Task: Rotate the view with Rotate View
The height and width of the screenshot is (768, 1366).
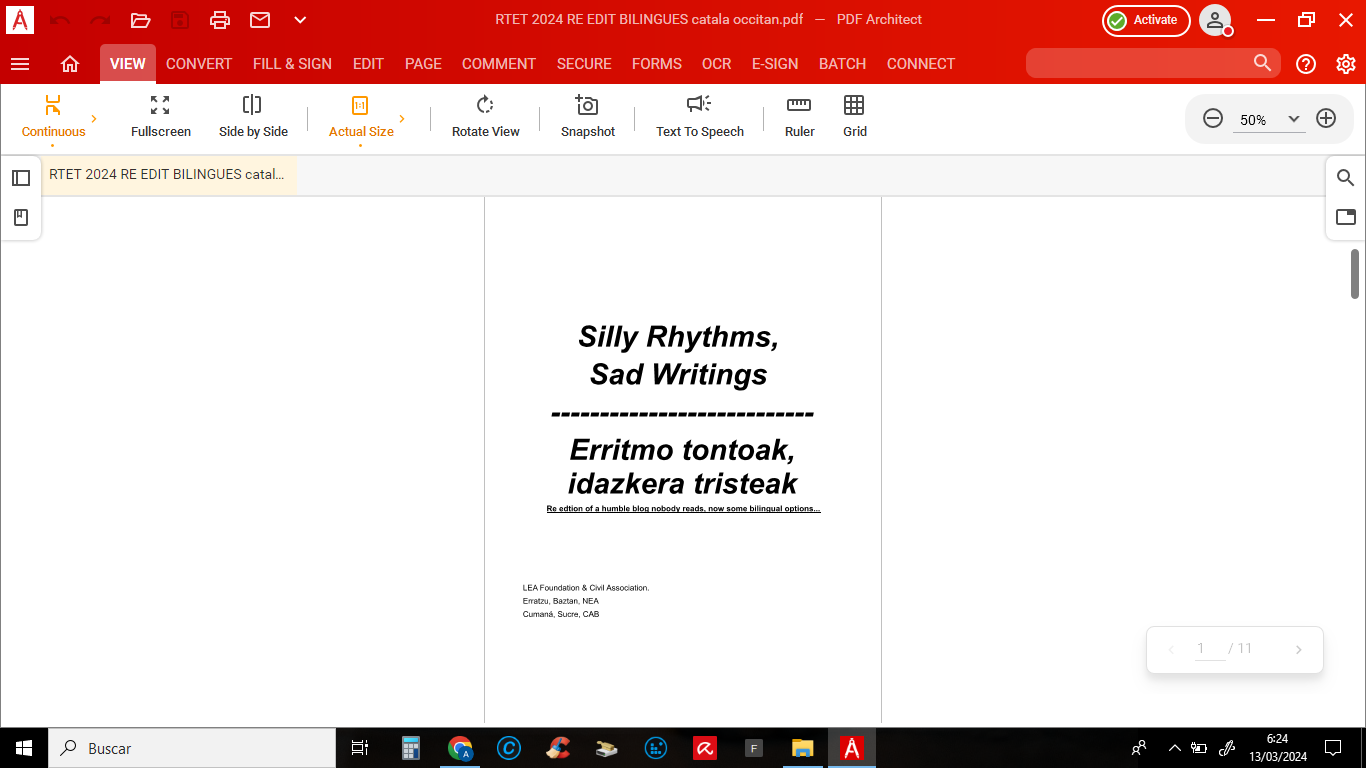Action: tap(486, 118)
